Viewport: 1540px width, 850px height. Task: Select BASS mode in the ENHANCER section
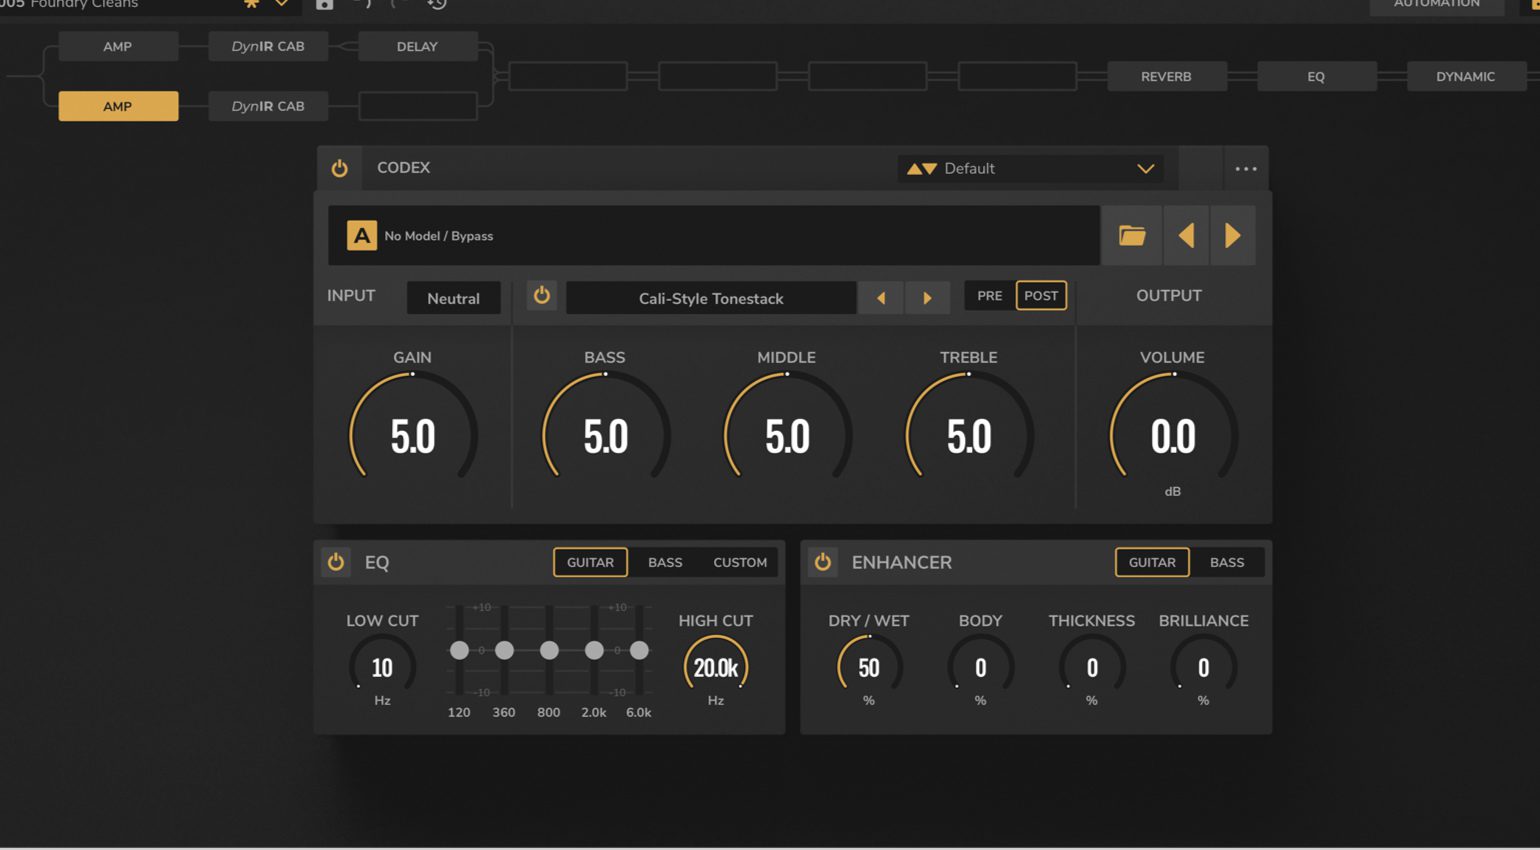click(x=1227, y=562)
